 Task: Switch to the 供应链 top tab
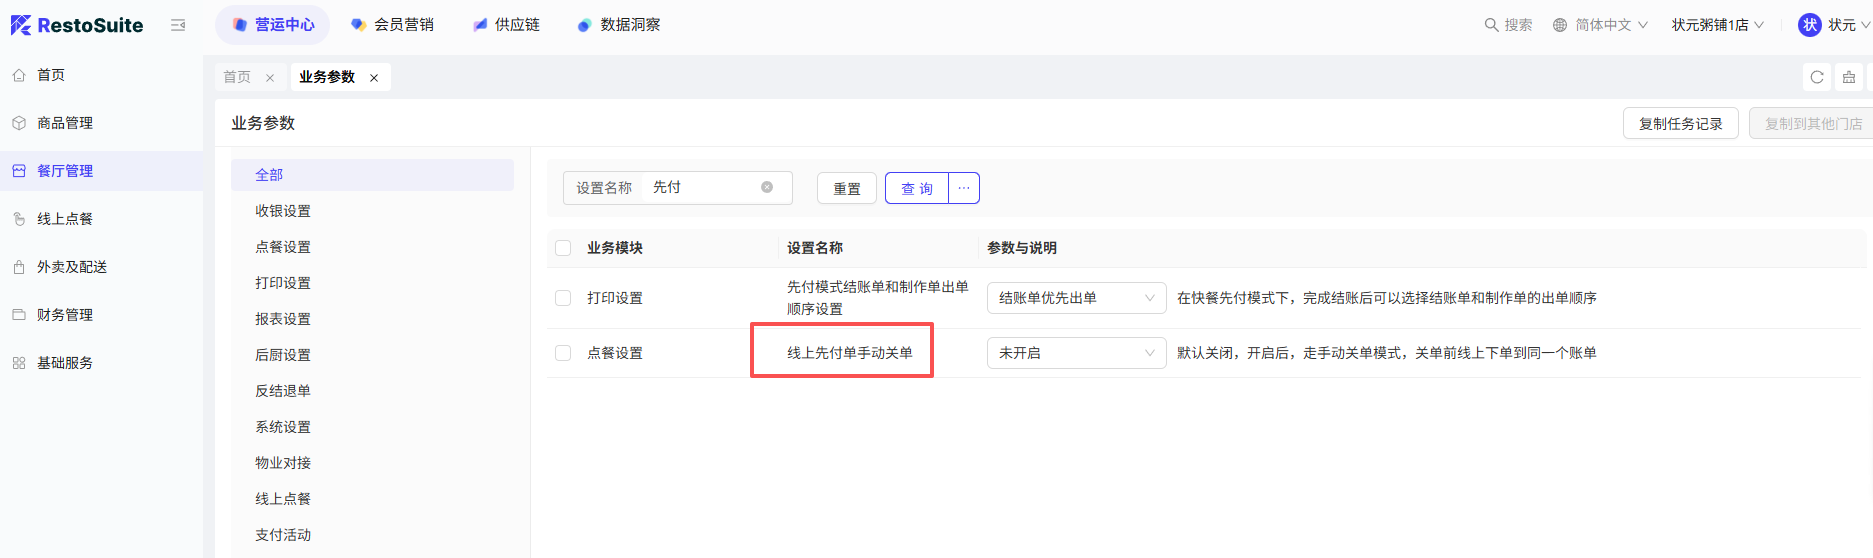[506, 25]
